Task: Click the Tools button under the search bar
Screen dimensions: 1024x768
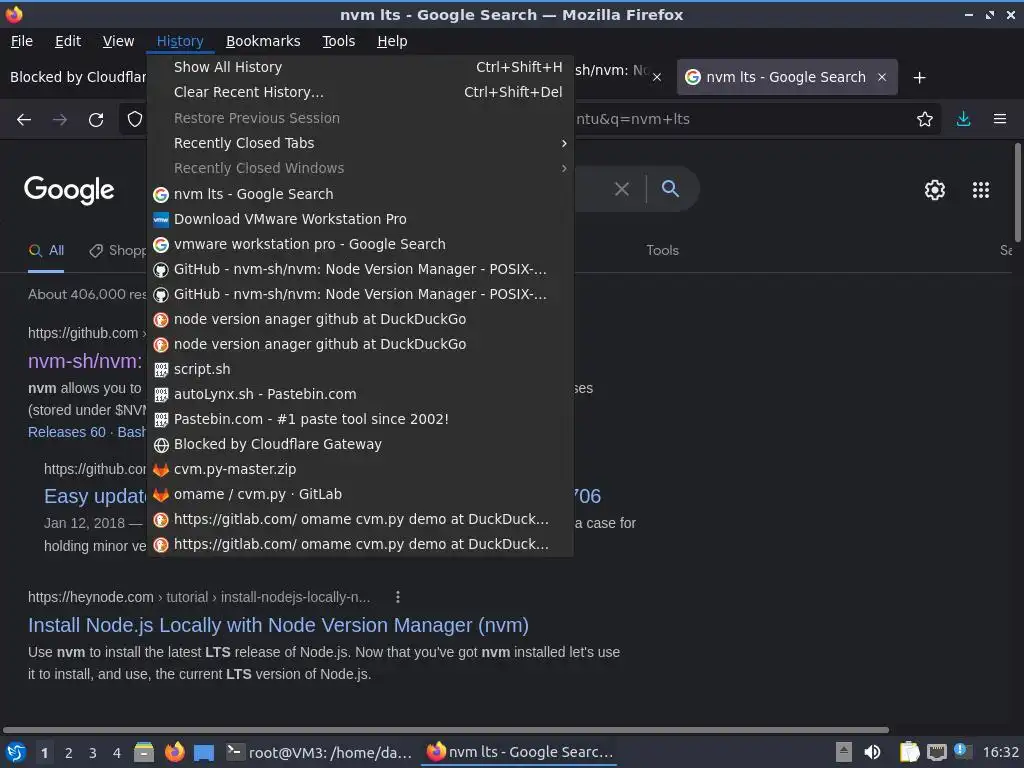Action: (x=662, y=251)
